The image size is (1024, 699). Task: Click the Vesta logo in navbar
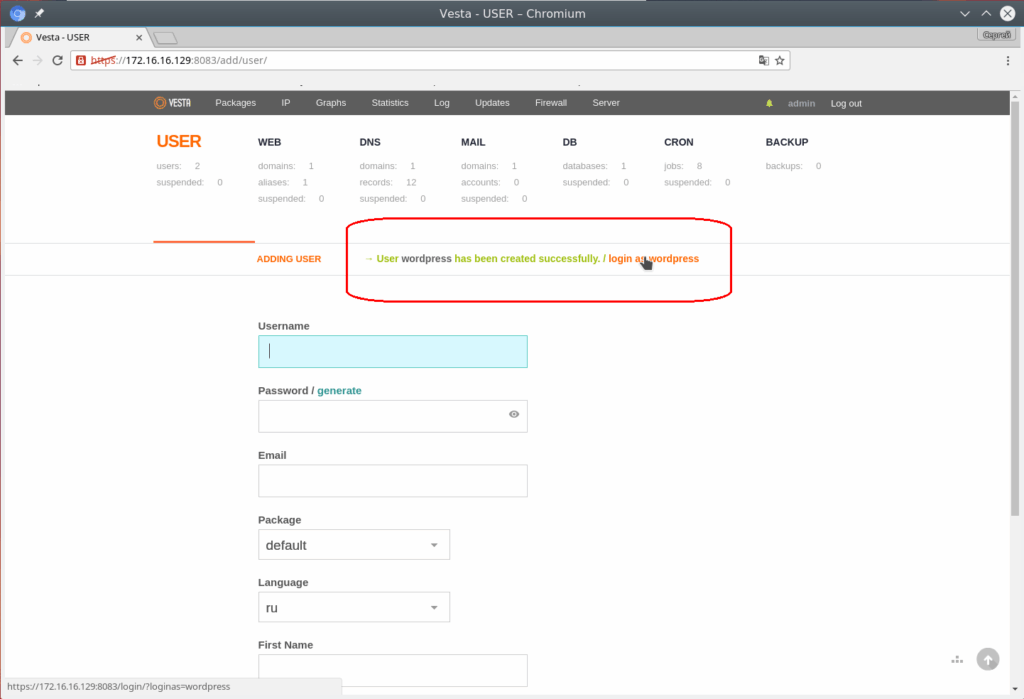pos(172,103)
